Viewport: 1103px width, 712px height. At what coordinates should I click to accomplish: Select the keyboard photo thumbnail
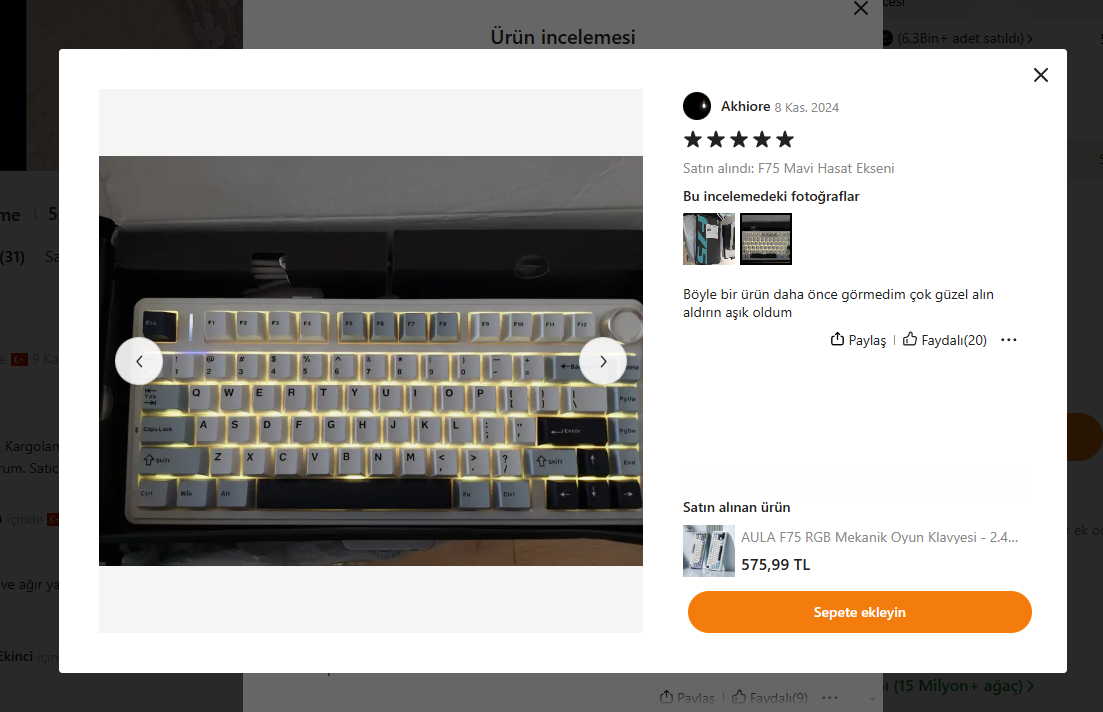coord(766,239)
